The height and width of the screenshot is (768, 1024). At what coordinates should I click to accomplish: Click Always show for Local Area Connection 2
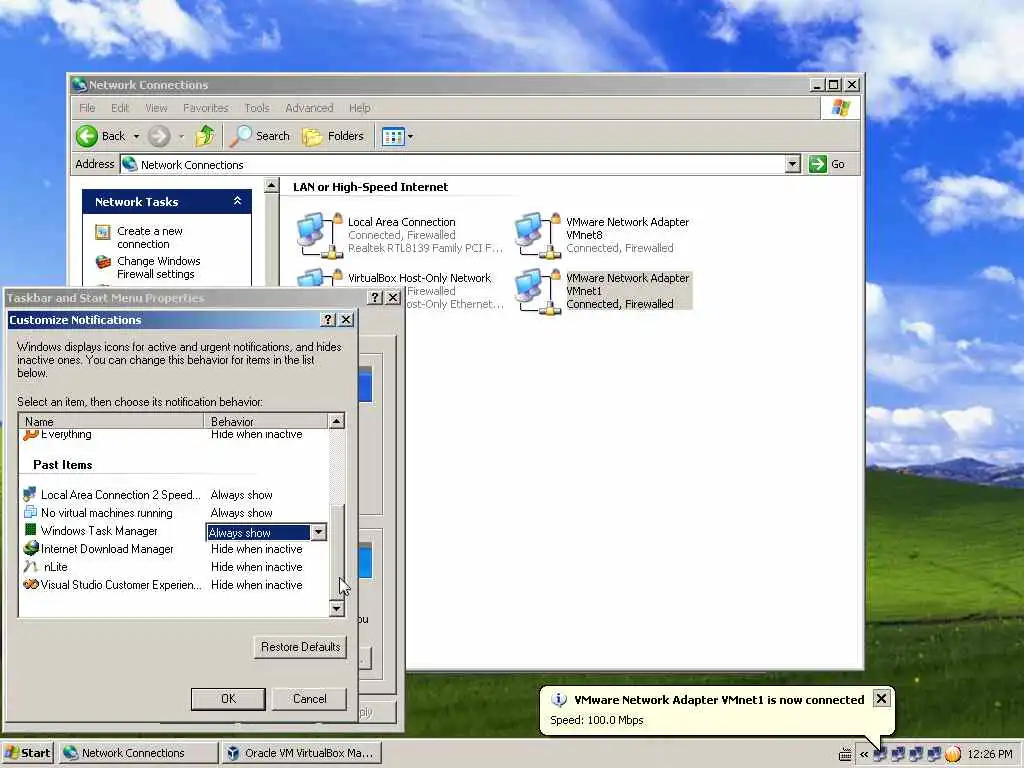pos(242,495)
